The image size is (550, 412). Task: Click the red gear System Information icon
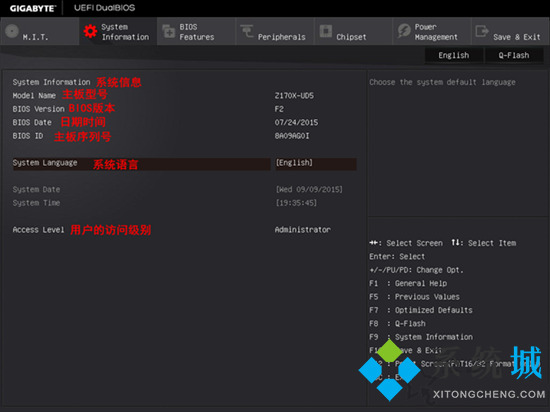(x=90, y=32)
